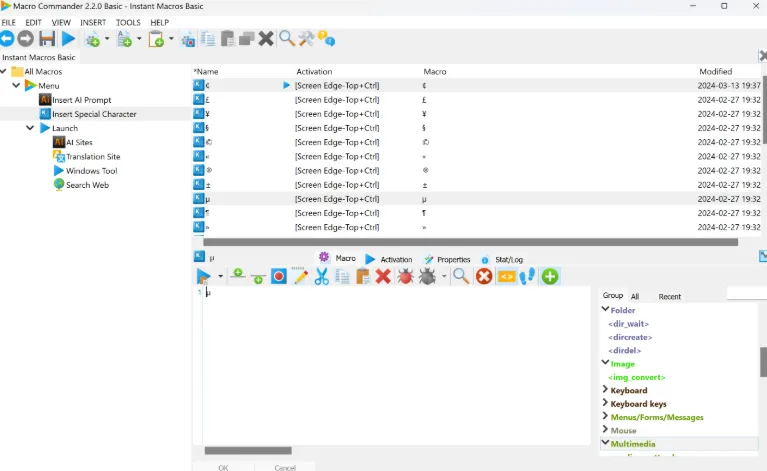The width and height of the screenshot is (767, 471).
Task: Click the add new macro gear icon
Action: 92,39
